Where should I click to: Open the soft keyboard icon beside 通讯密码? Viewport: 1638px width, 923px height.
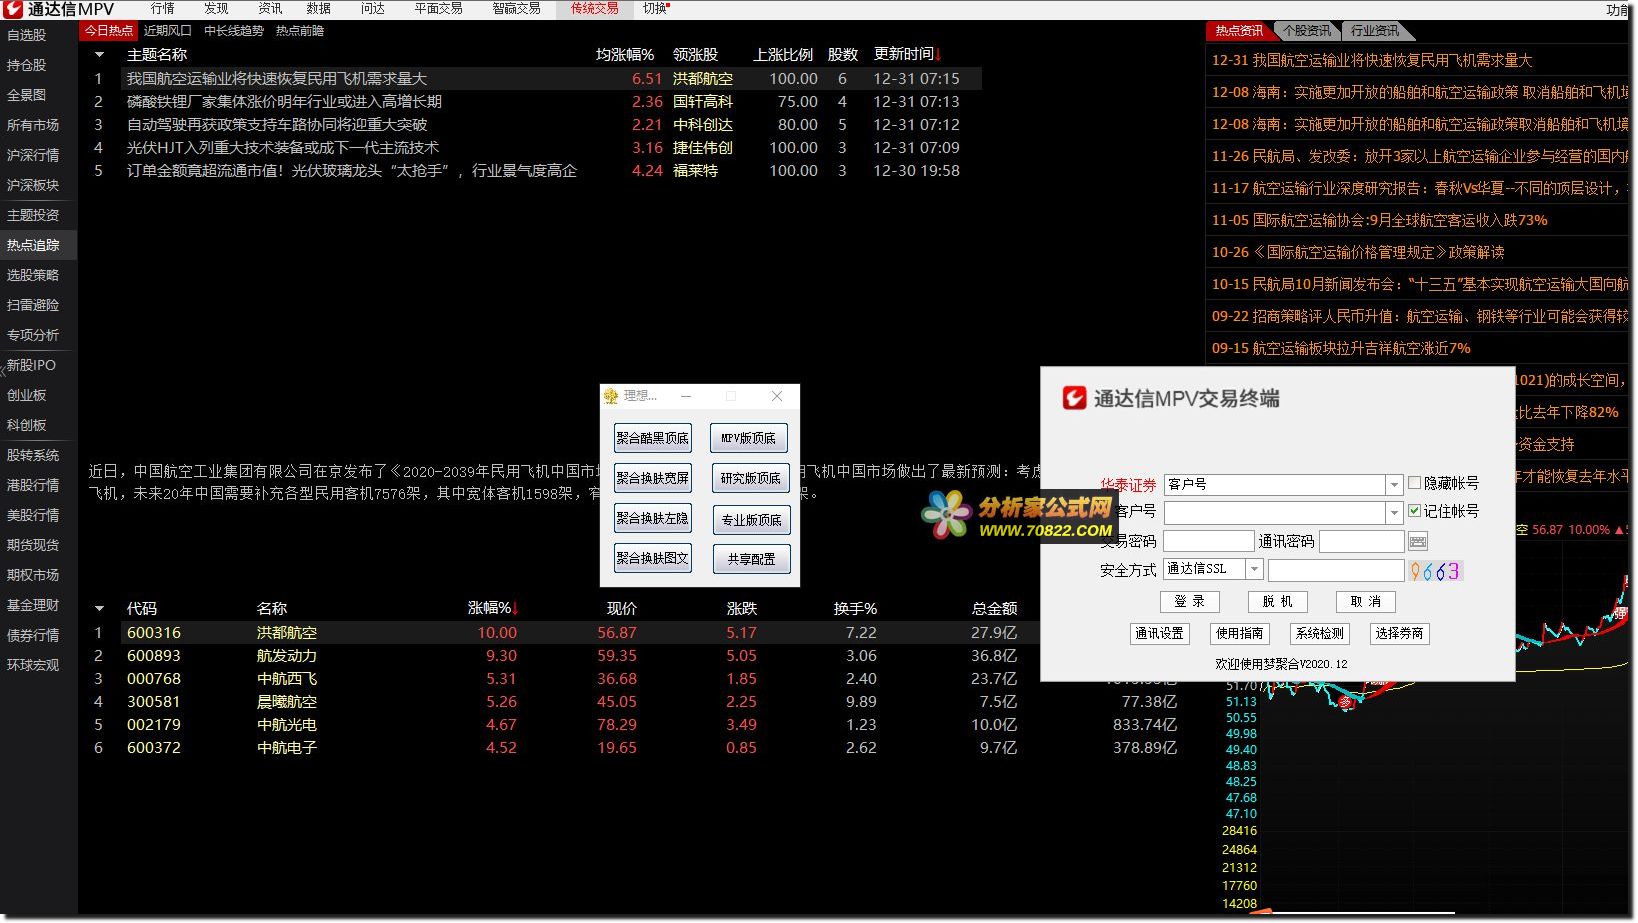coord(1417,542)
